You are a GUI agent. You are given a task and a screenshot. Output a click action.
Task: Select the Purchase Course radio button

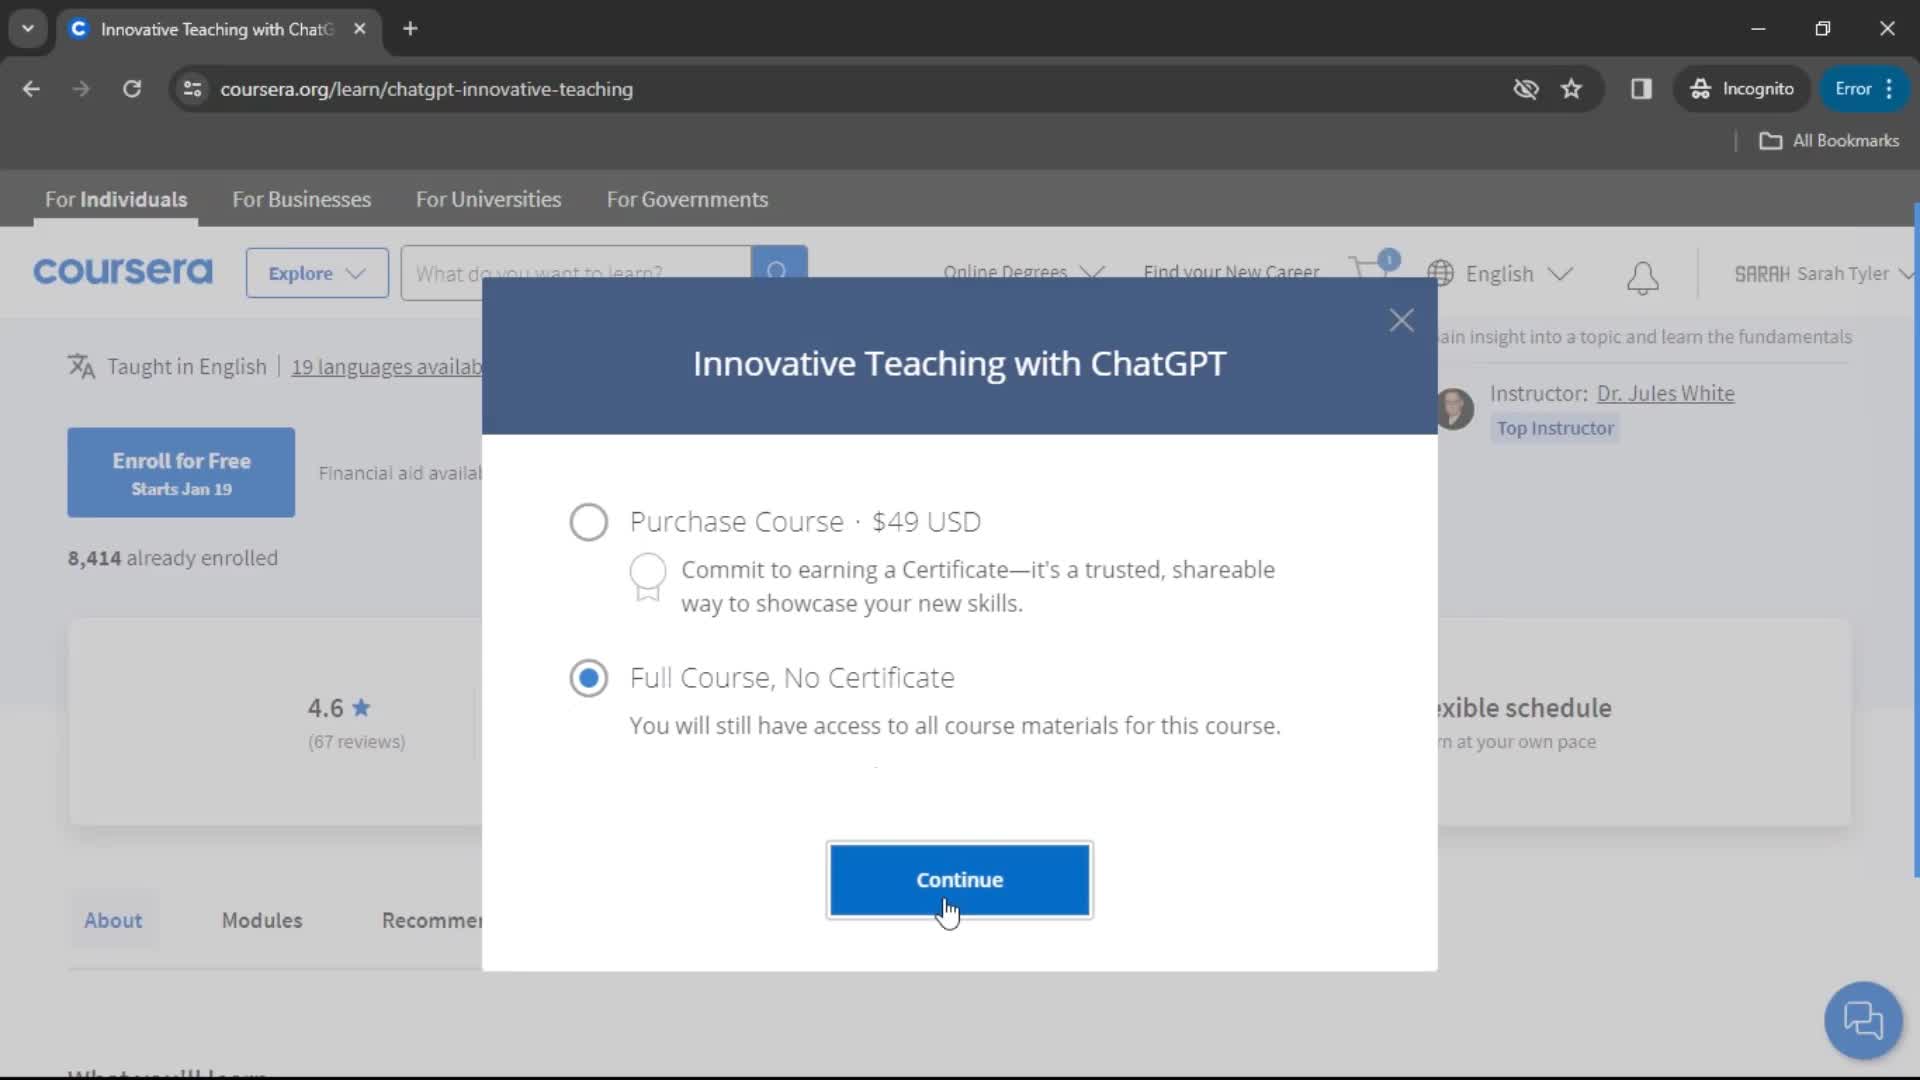pyautogui.click(x=588, y=521)
